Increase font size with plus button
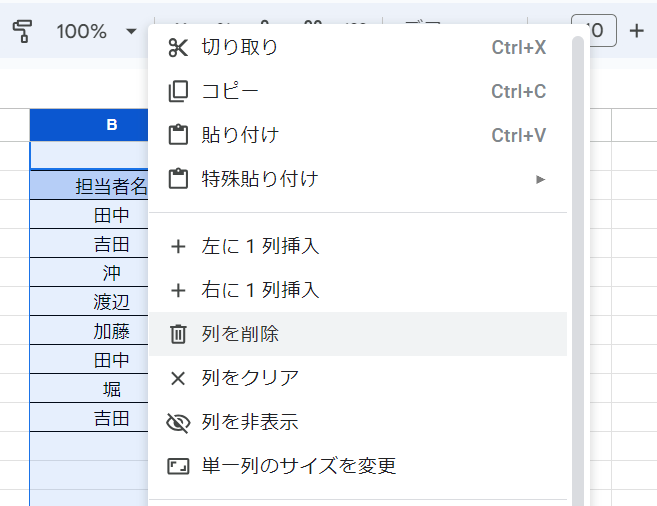The width and height of the screenshot is (657, 506). click(x=636, y=31)
